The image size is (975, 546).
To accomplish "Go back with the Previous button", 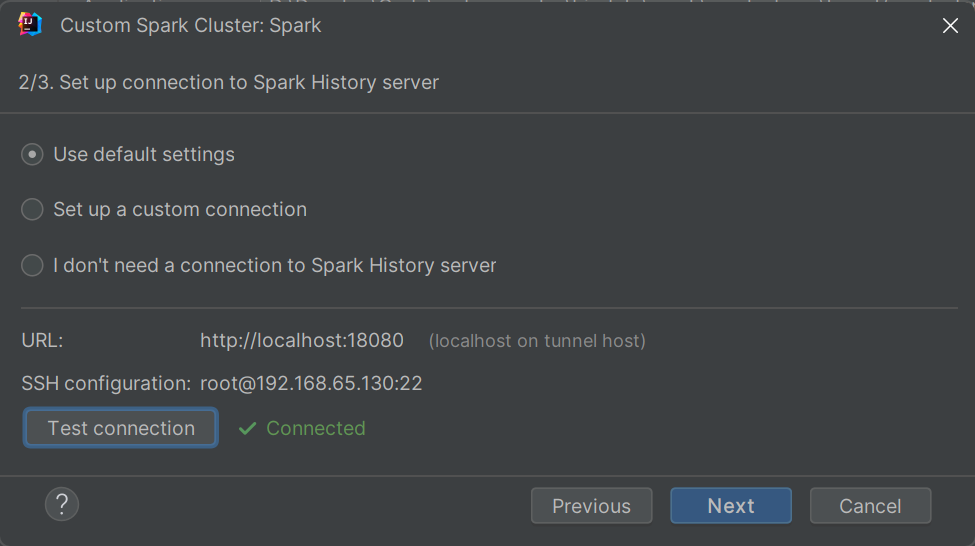I will 591,506.
